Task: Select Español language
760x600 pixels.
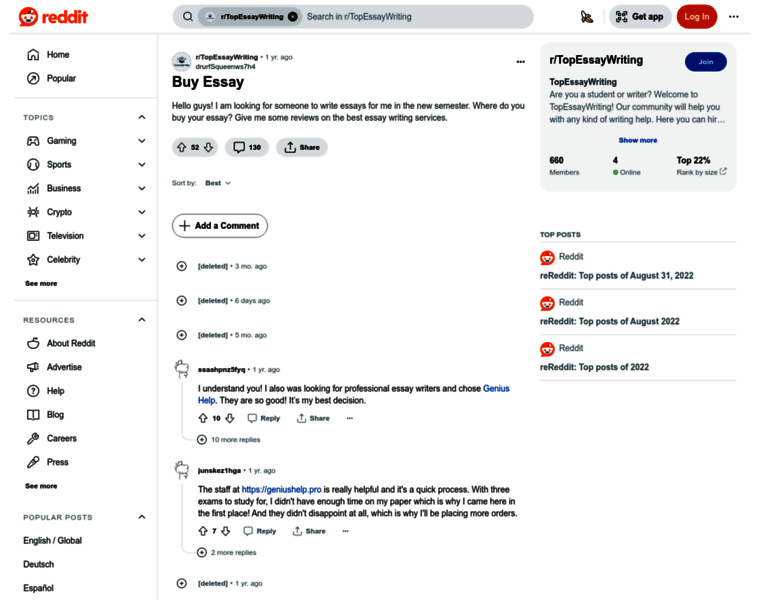Action: [38, 588]
